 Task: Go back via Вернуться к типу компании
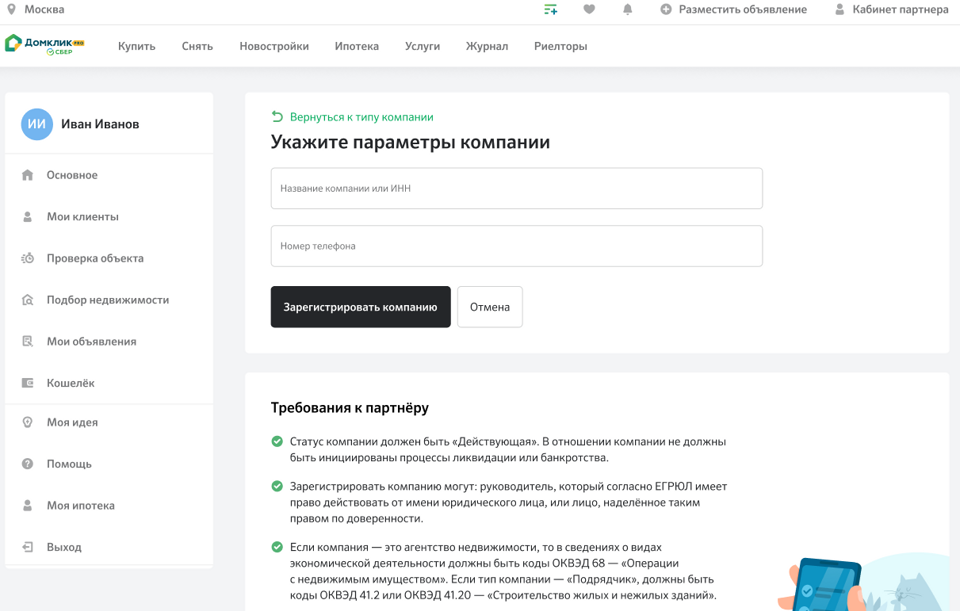point(361,117)
